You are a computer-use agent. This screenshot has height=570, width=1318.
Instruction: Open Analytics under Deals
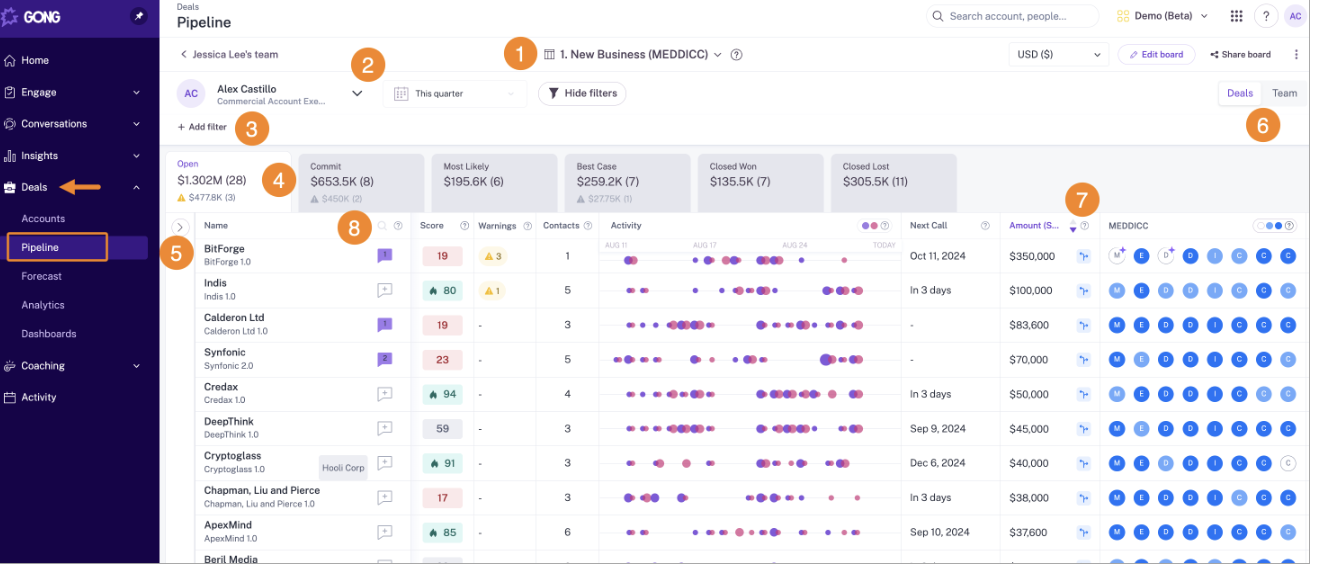click(43, 305)
